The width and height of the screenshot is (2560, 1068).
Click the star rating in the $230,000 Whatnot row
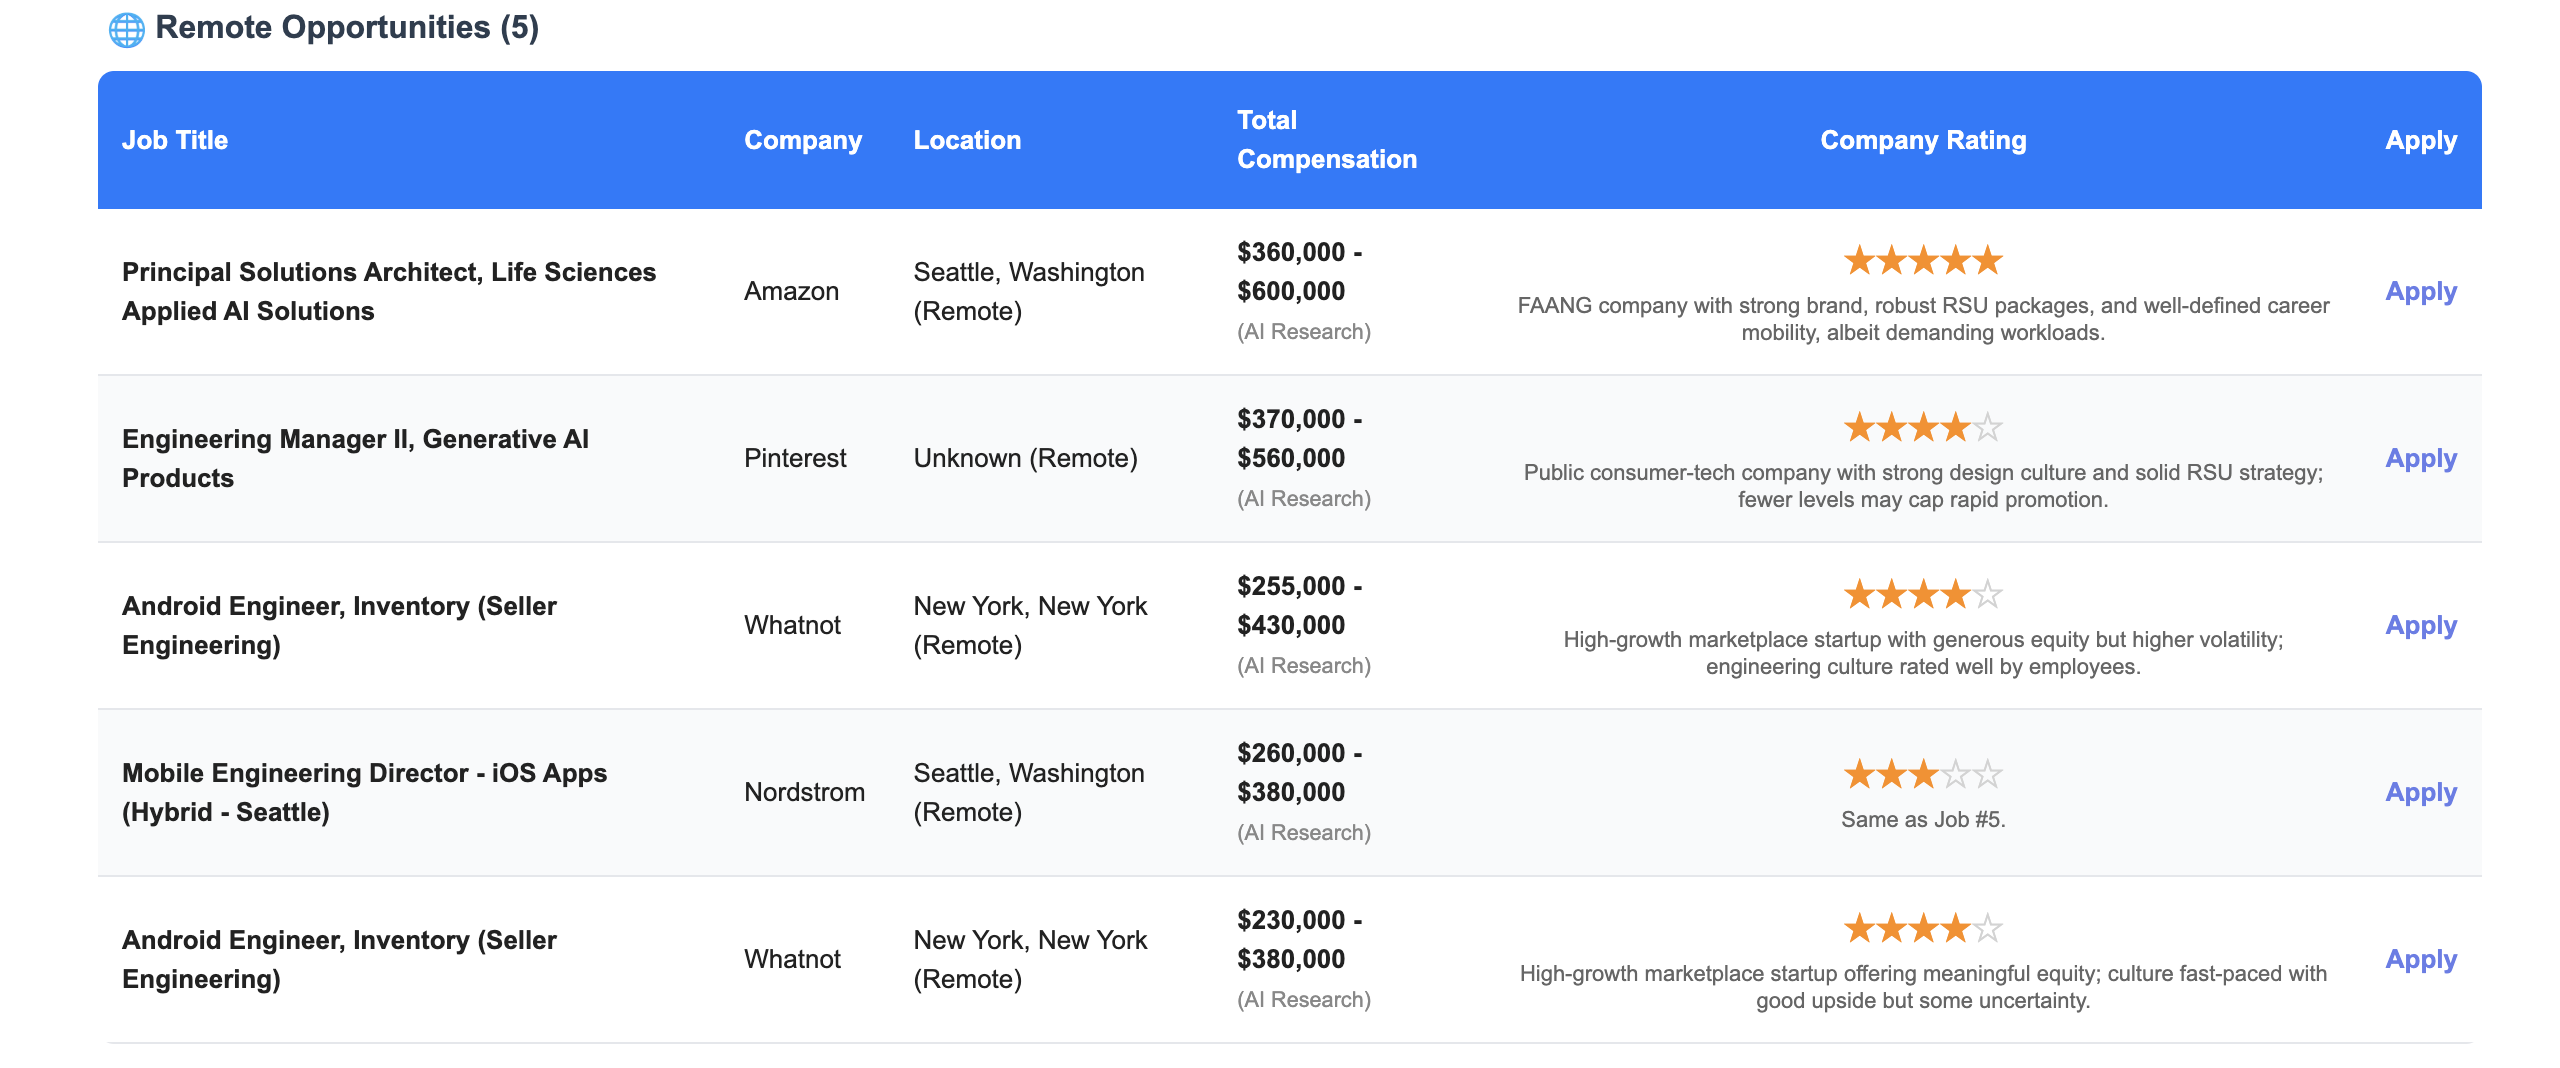click(x=1923, y=929)
